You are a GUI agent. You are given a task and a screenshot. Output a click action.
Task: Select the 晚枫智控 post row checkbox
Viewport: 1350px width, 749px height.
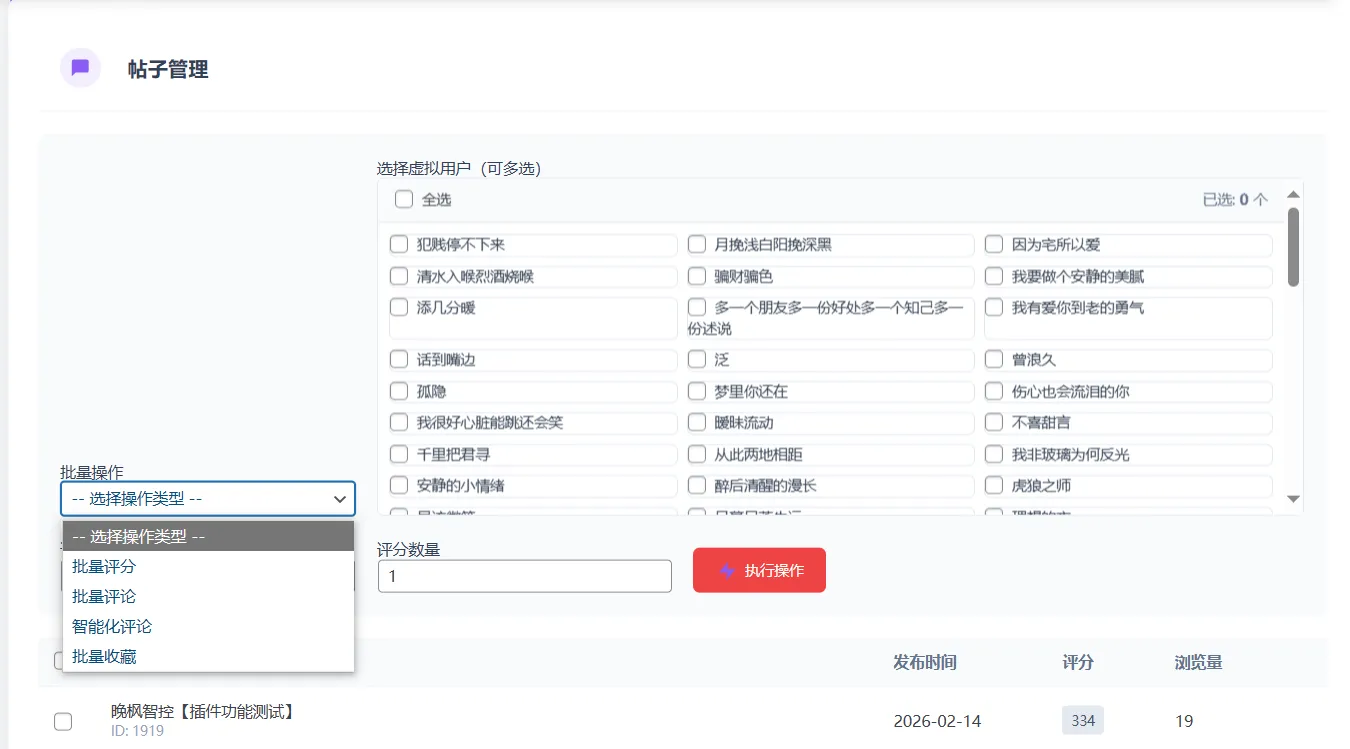click(64, 720)
